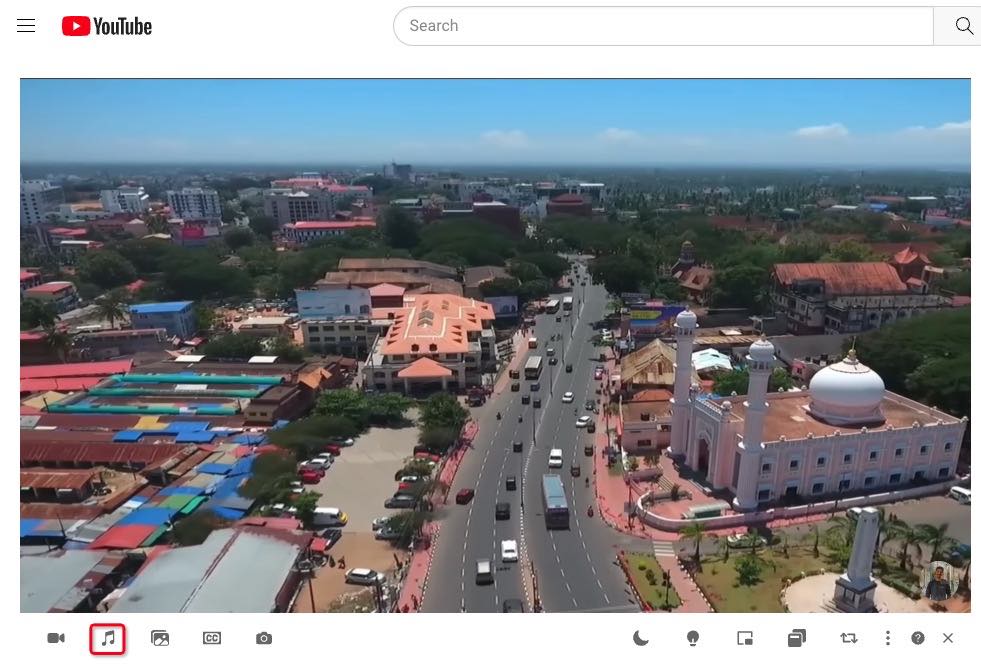Open the screenshot gallery icon
981x666 pixels.
pyautogui.click(x=161, y=637)
